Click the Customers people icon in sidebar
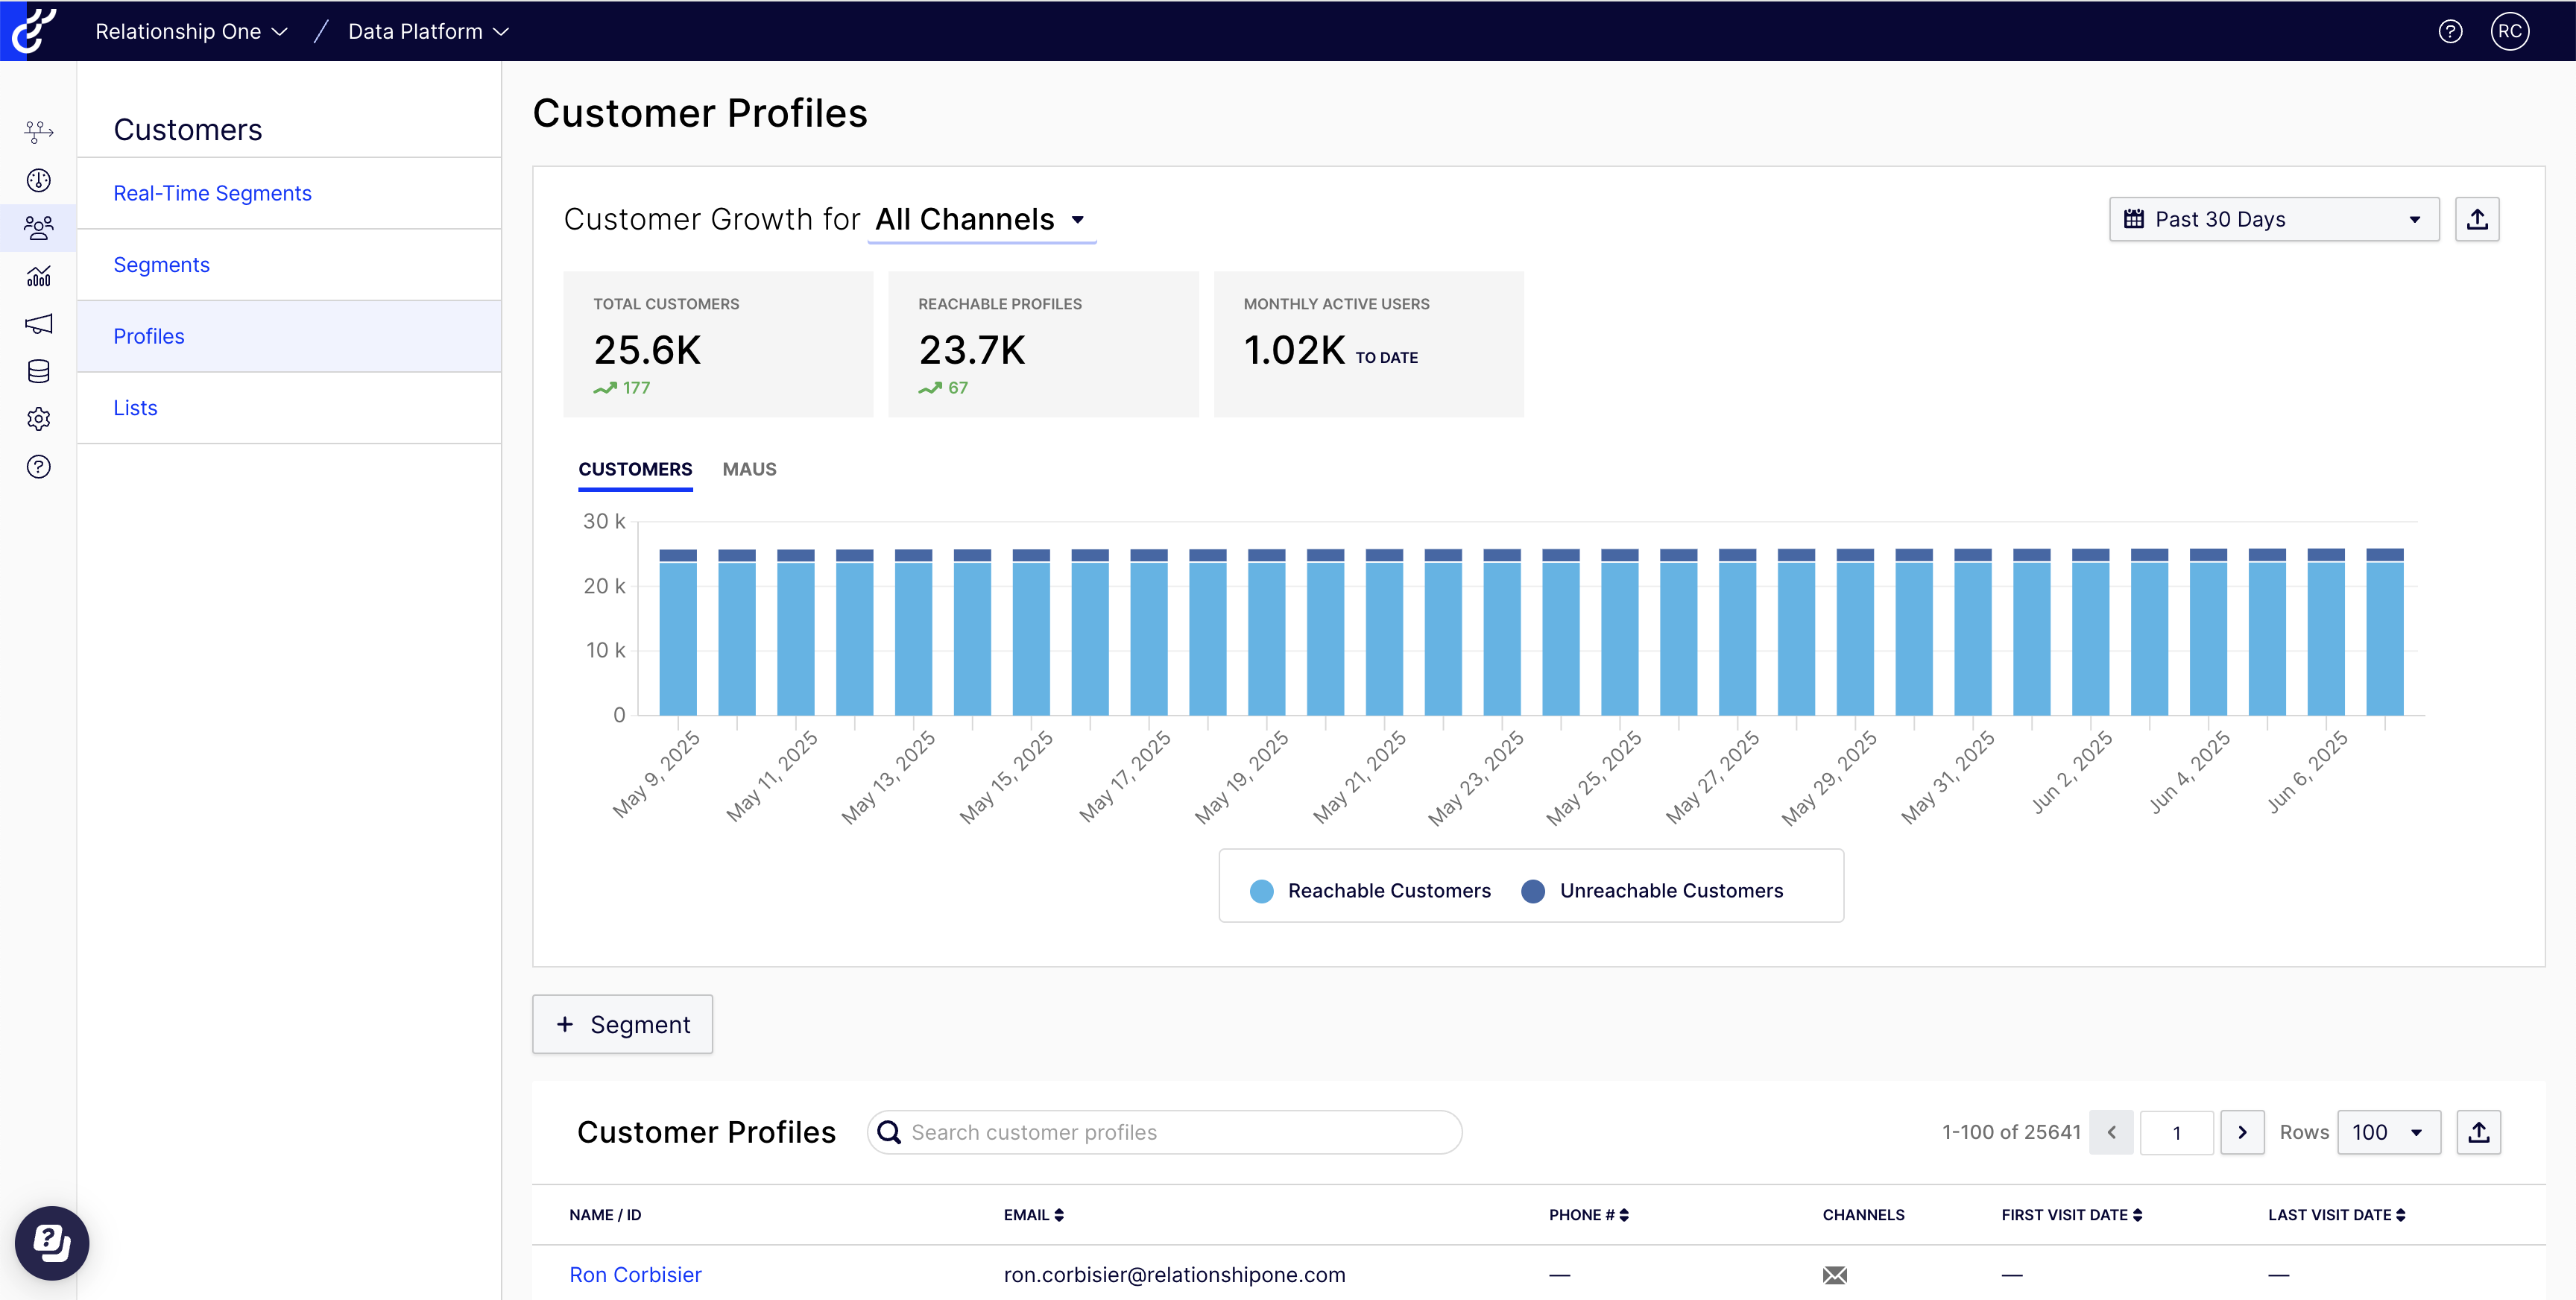The height and width of the screenshot is (1300, 2576). 37,227
